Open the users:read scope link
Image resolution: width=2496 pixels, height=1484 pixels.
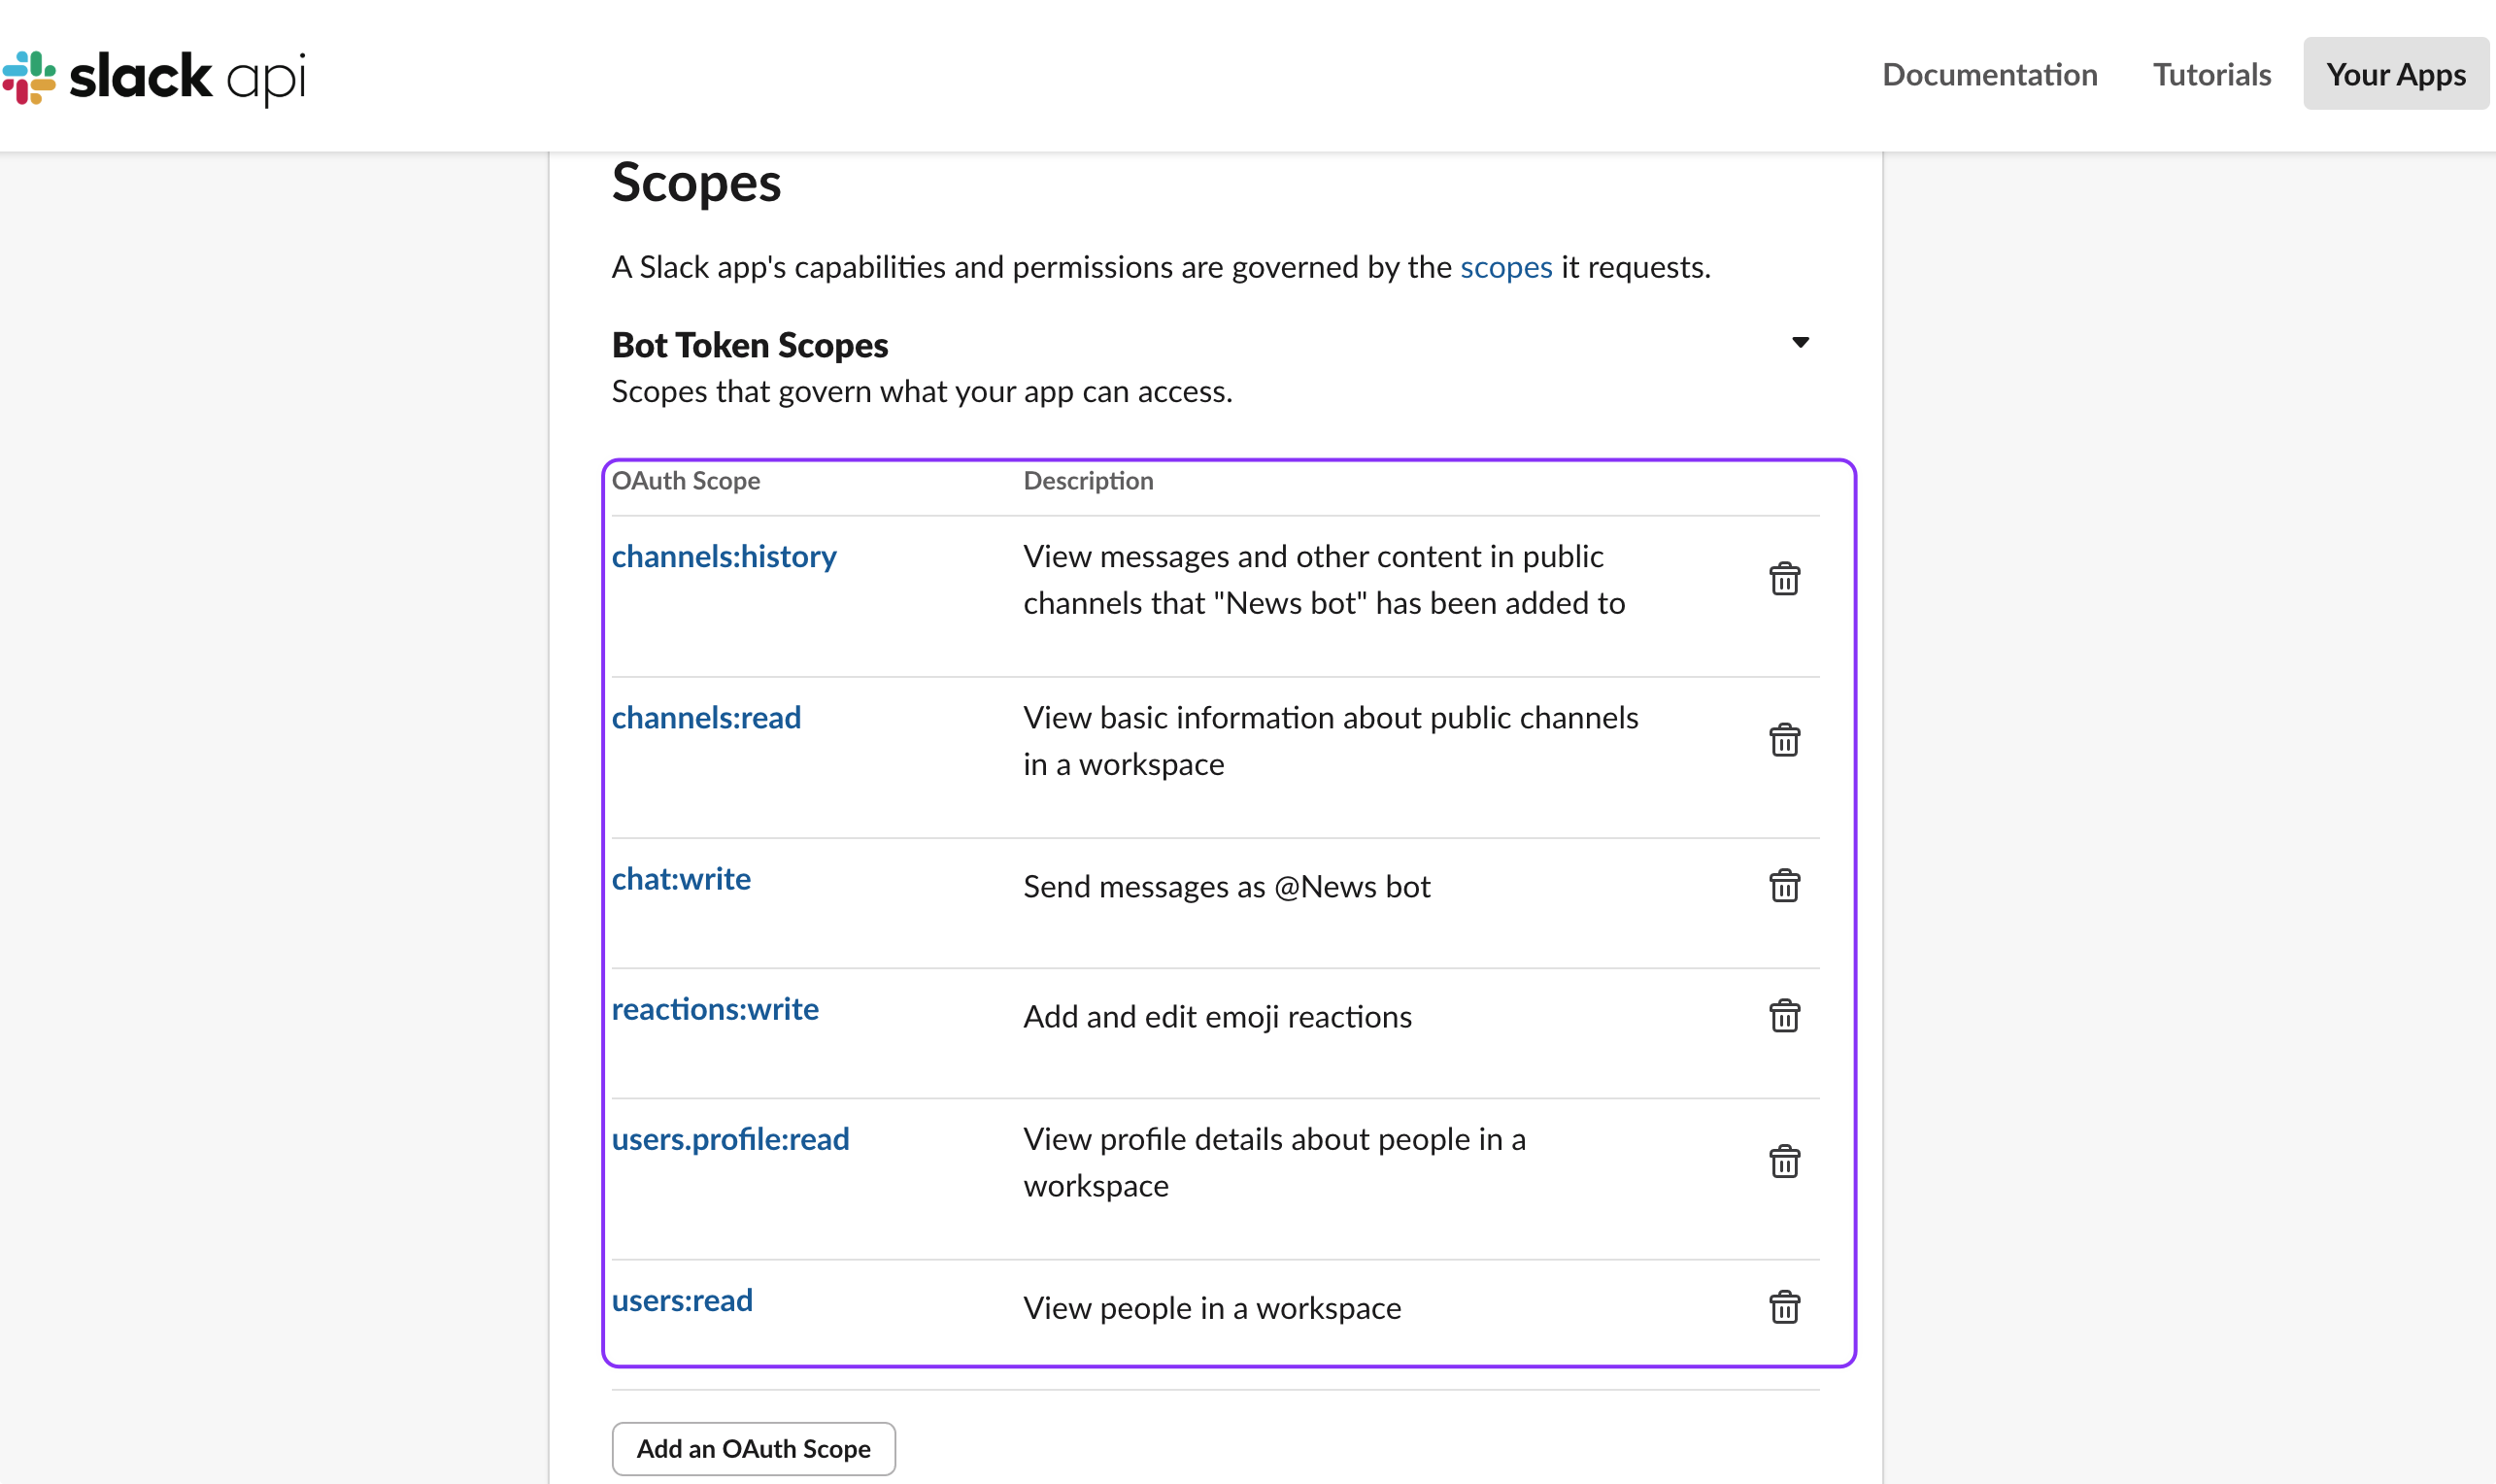tap(681, 1300)
